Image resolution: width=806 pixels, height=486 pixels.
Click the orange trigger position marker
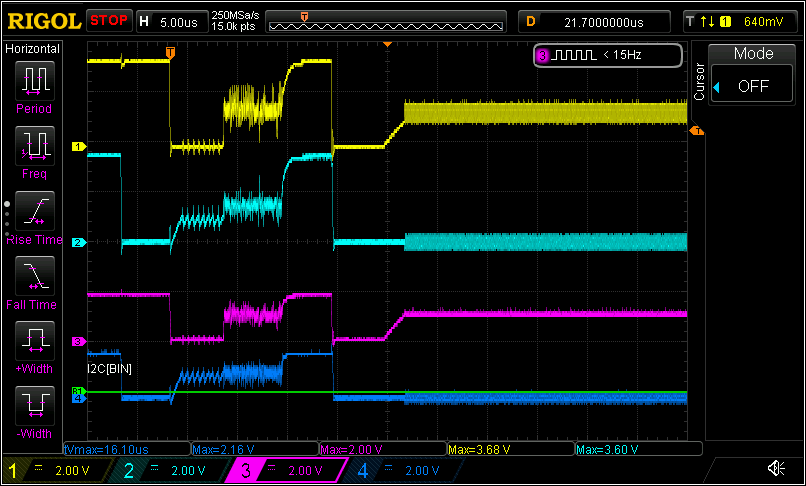(170, 51)
